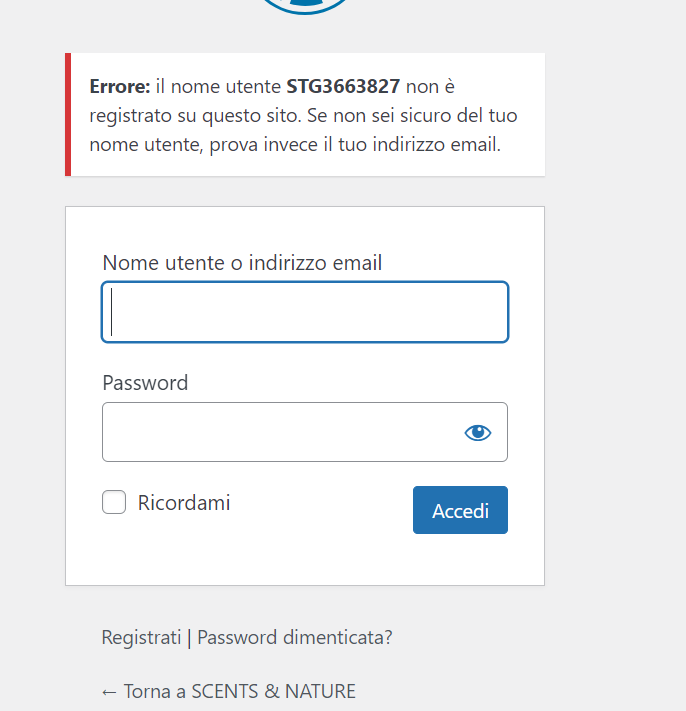Image resolution: width=686 pixels, height=711 pixels.
Task: Click the "Nome utente o indirizzo email" label
Action: click(242, 263)
